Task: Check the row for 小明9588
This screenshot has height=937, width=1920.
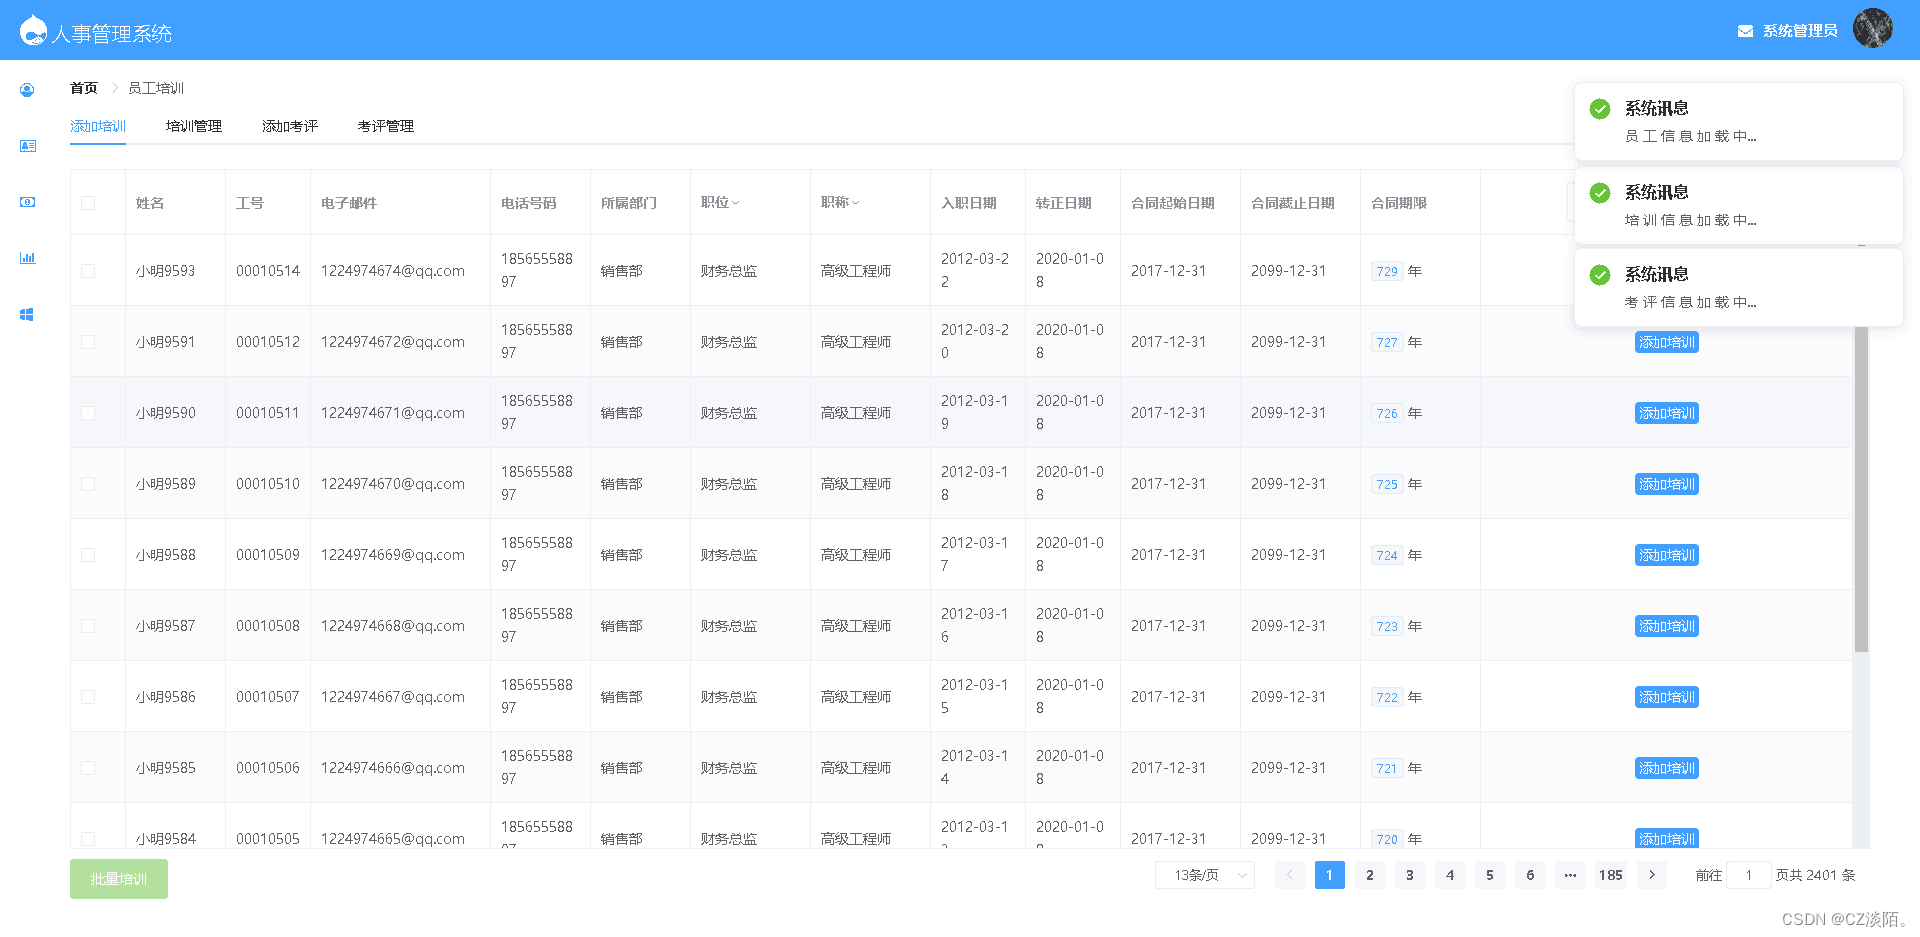Action: [x=88, y=555]
